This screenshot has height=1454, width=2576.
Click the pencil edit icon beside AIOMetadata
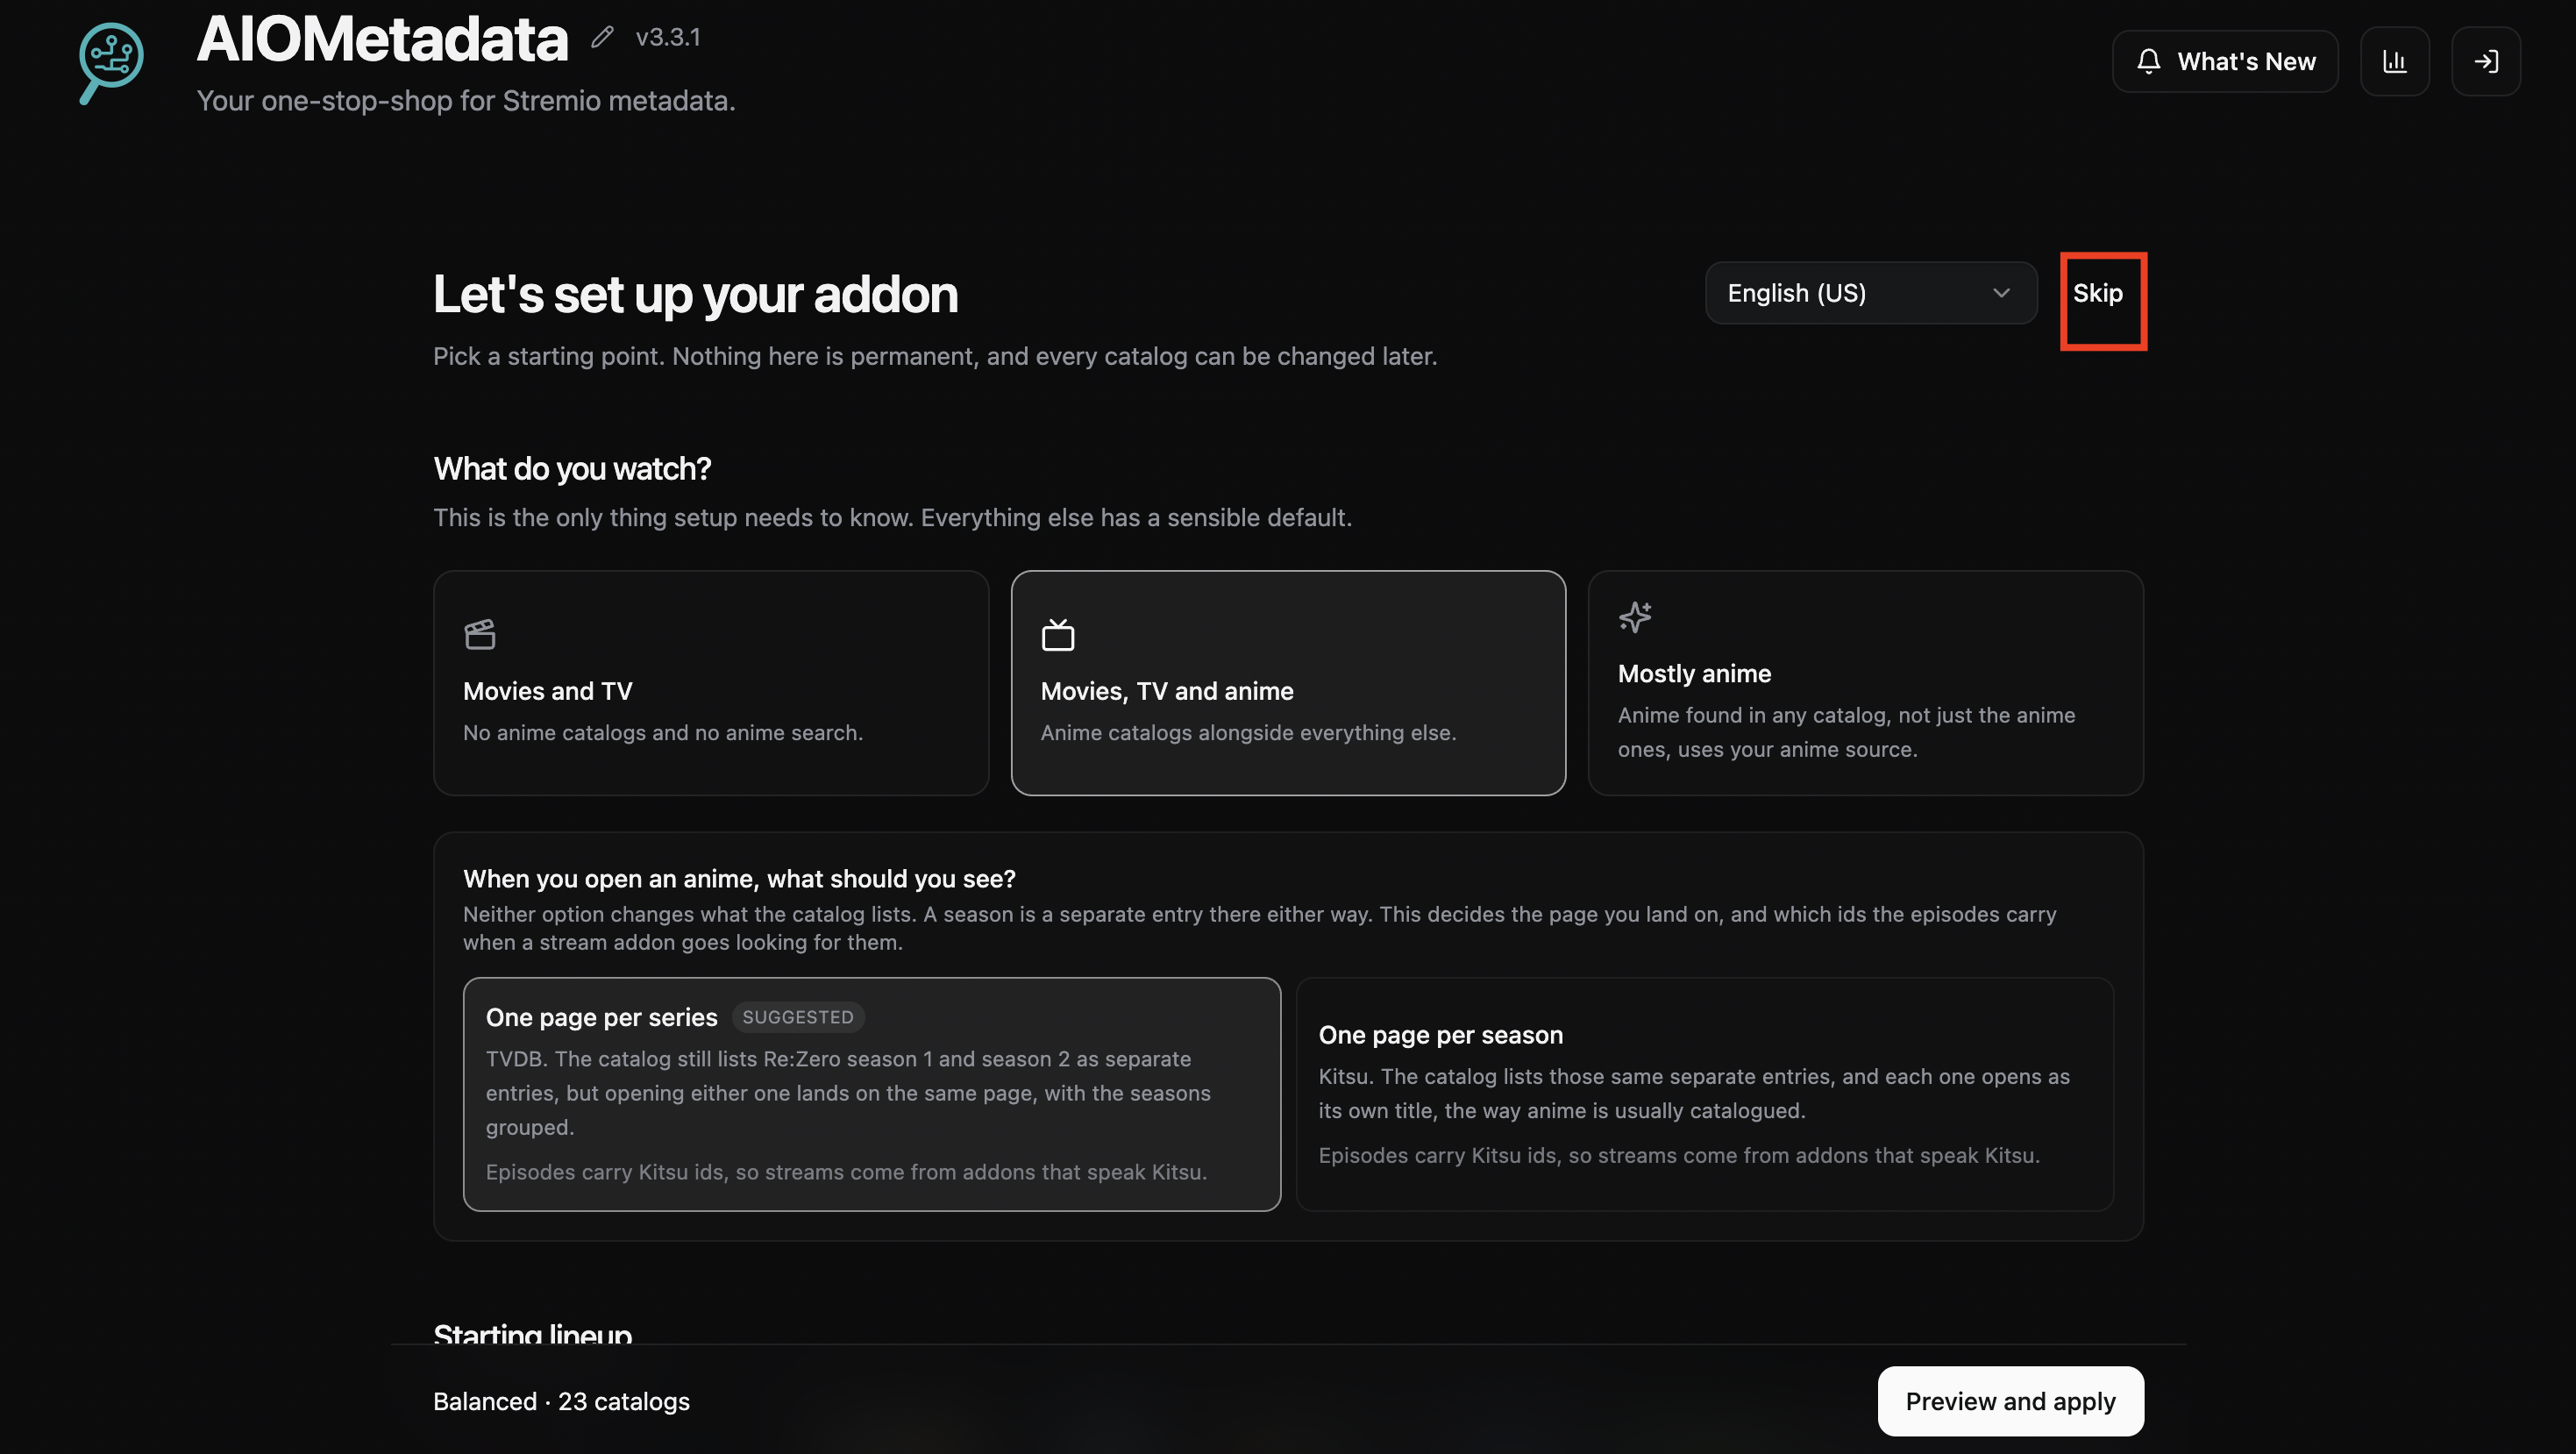(602, 37)
